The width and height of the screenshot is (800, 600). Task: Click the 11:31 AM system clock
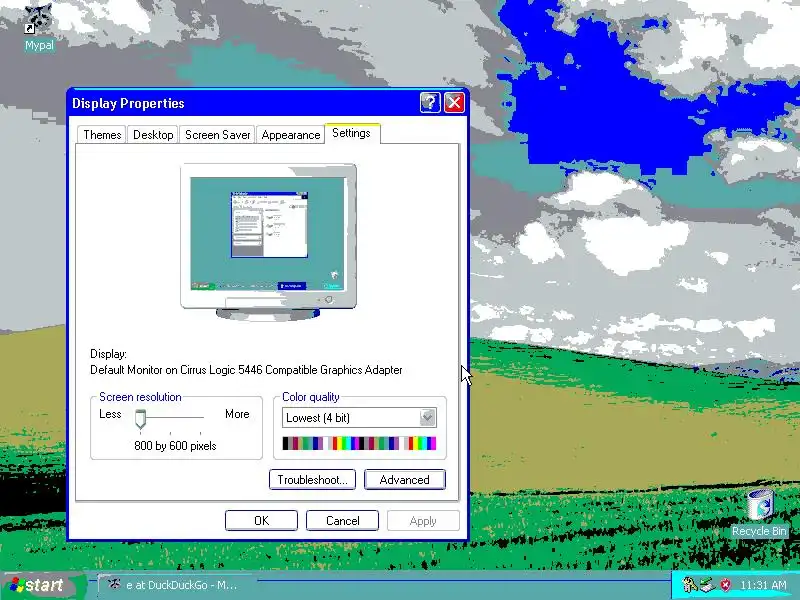pos(763,585)
